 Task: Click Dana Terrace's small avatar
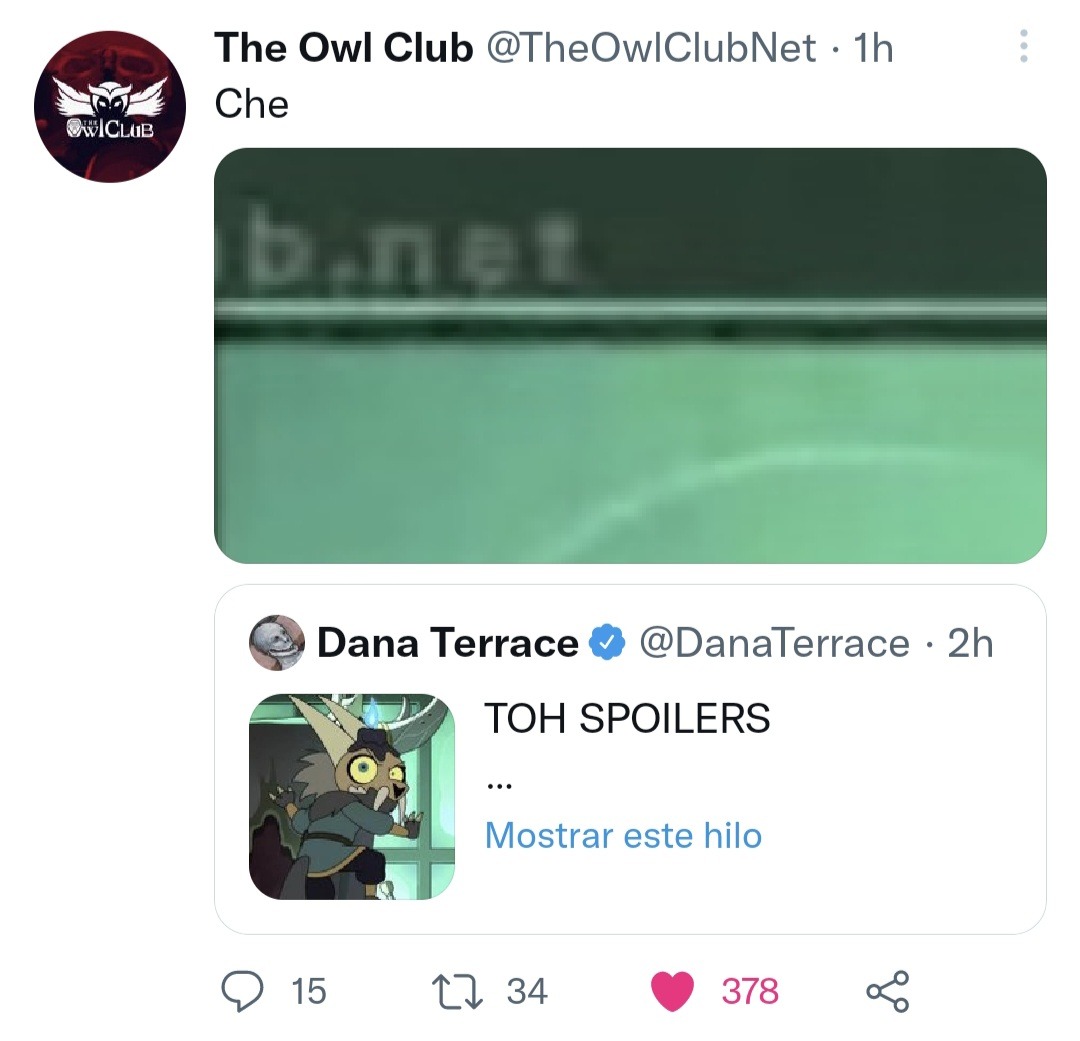point(277,643)
